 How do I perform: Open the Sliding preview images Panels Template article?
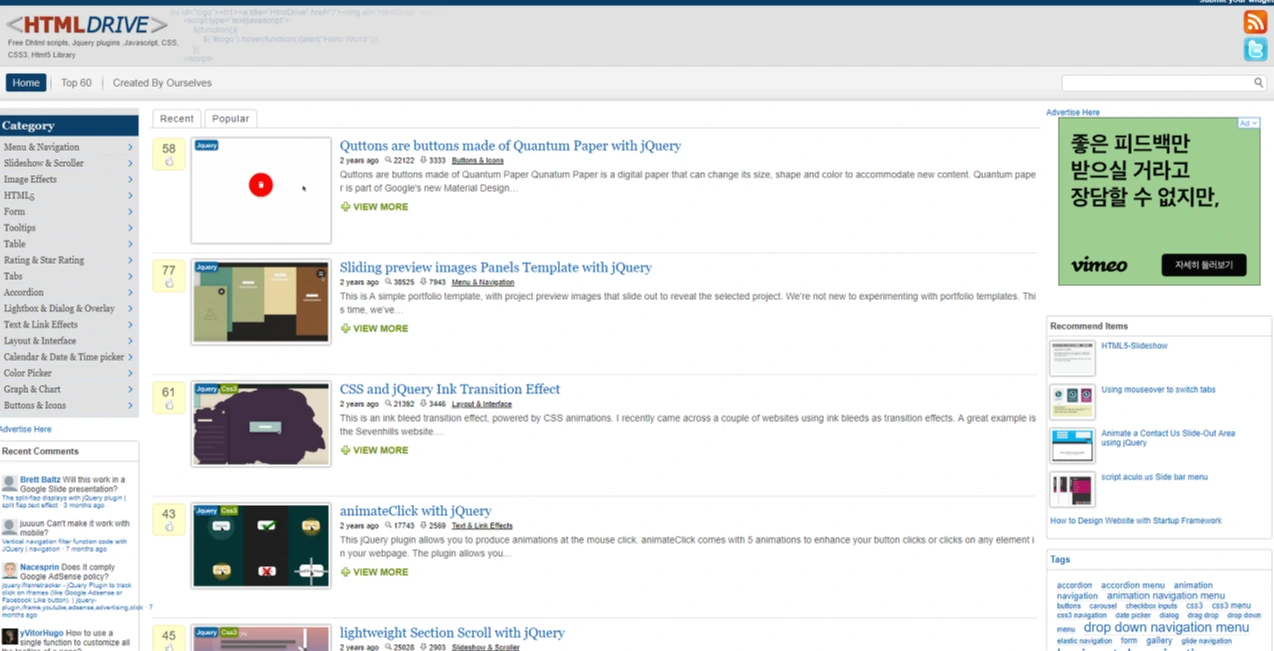tap(495, 268)
